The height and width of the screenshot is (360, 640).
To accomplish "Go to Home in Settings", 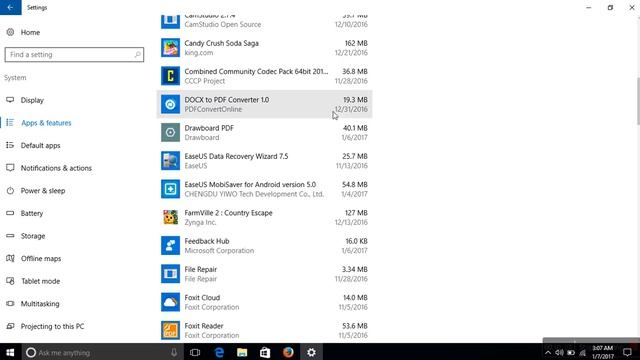I will [30, 32].
